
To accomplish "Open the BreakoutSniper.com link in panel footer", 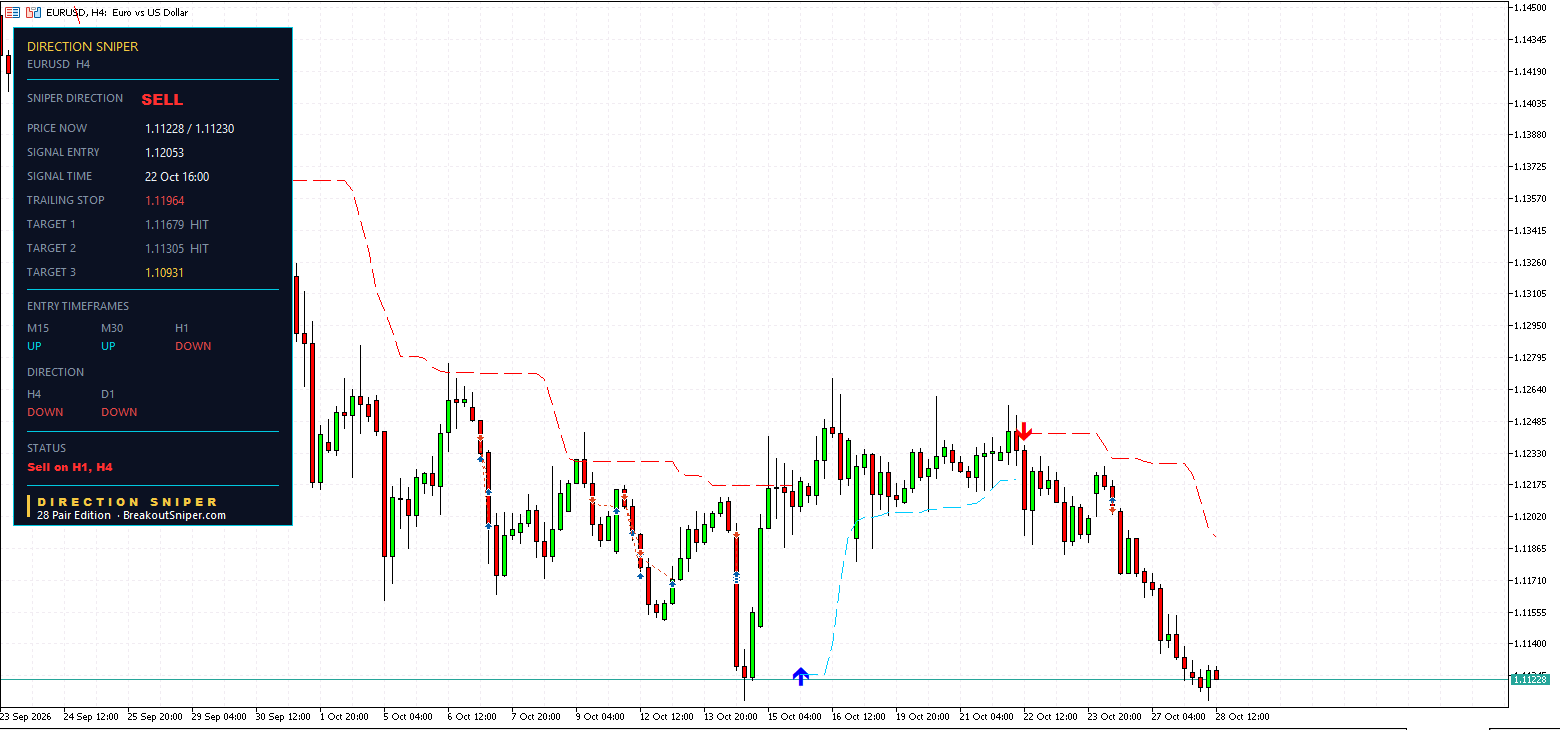I will pyautogui.click(x=174, y=515).
